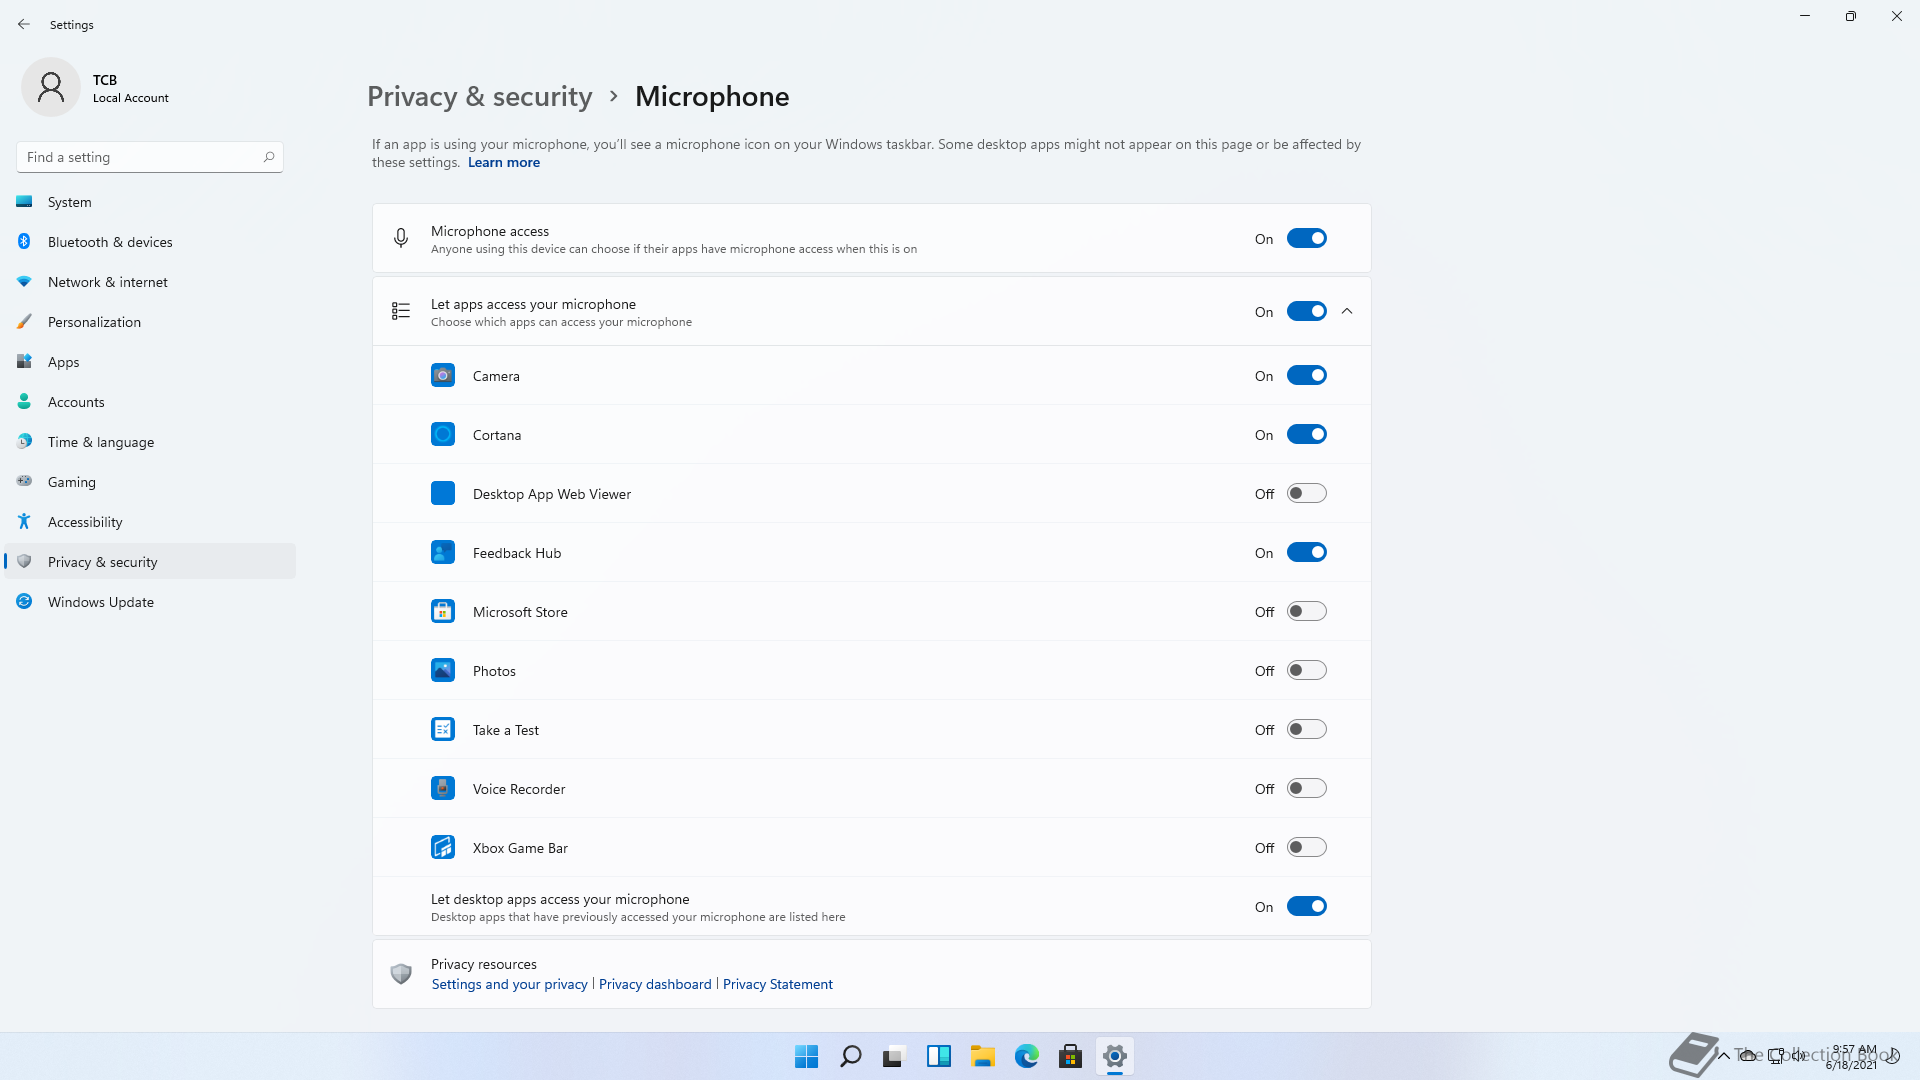The height and width of the screenshot is (1080, 1920).
Task: Click the Microsoft Store app icon in list
Action: [x=443, y=611]
